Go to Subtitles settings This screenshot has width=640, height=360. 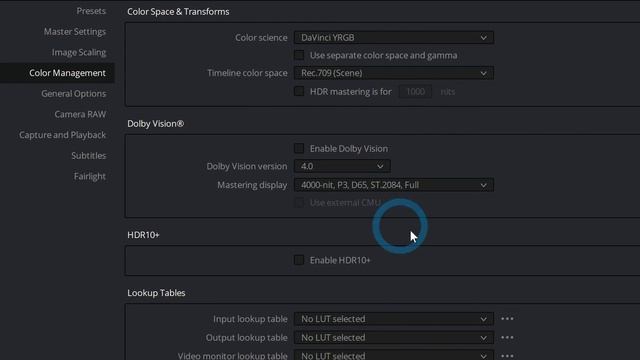click(x=89, y=156)
